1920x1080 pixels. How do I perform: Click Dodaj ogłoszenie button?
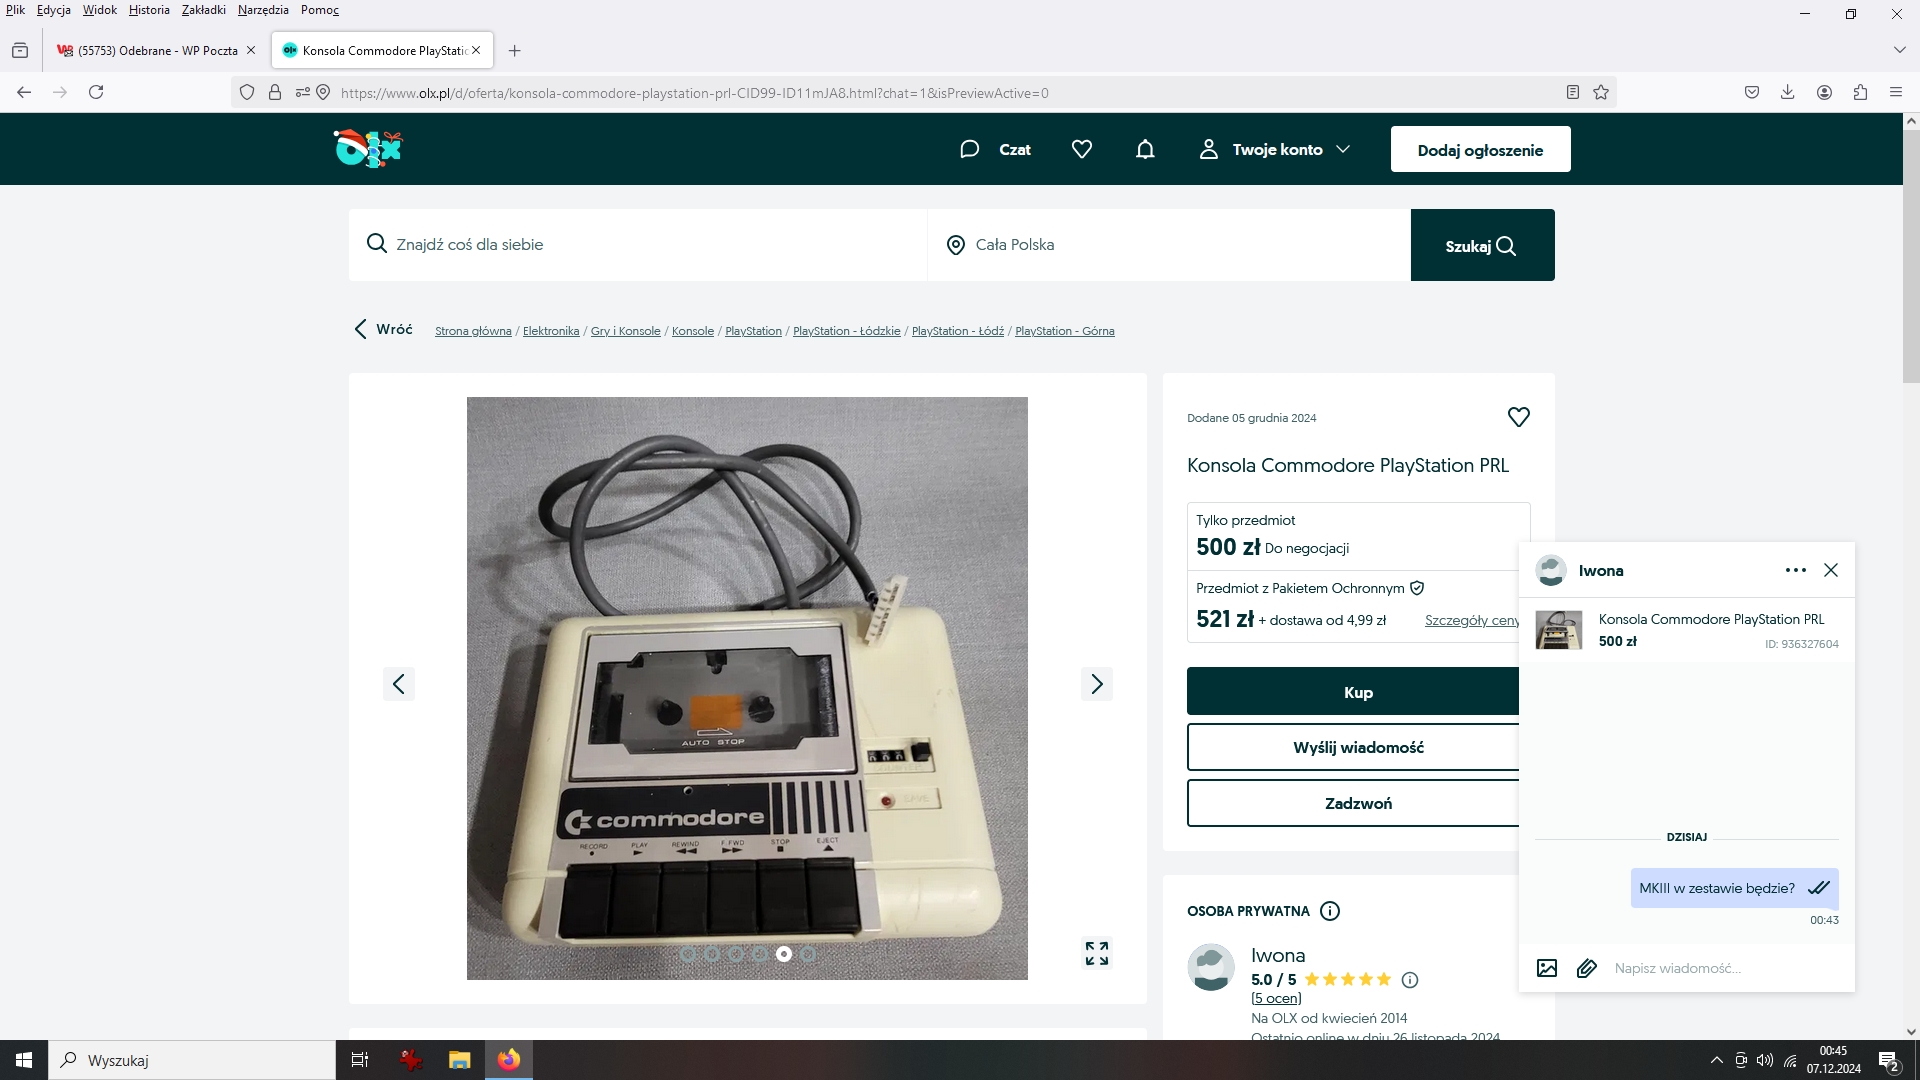1480,149
